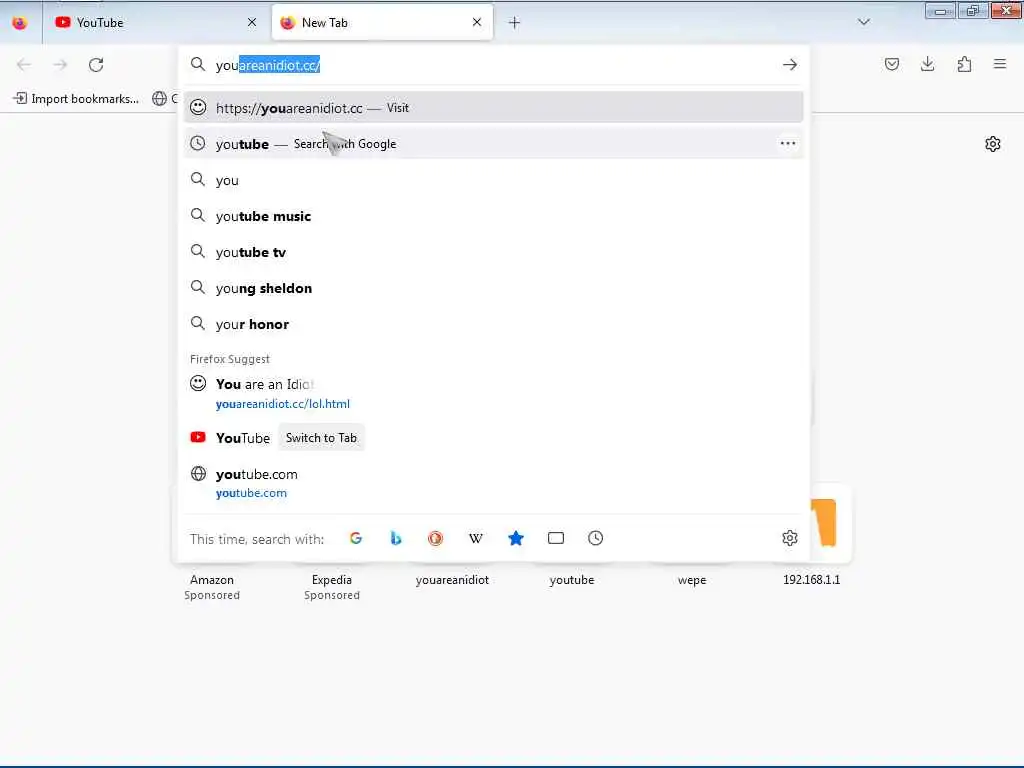Open the Extensions puzzle icon
Screen dimensions: 1024x768
pos(964,64)
